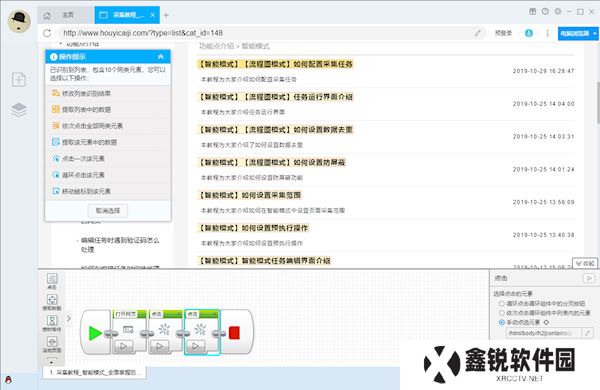
Task: Choose 点击一次该元素 in the tips panel
Action: click(x=108, y=159)
